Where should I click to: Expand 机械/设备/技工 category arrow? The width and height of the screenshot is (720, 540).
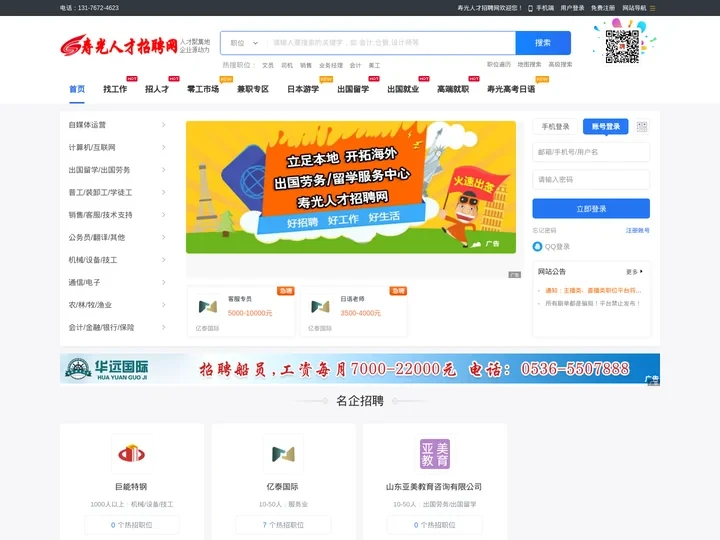(x=163, y=260)
